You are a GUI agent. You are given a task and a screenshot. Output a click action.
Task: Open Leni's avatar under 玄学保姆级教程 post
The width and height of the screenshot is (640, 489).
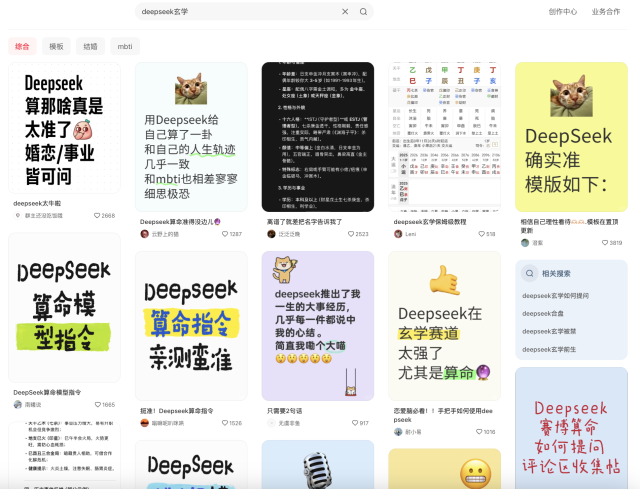pyautogui.click(x=398, y=234)
